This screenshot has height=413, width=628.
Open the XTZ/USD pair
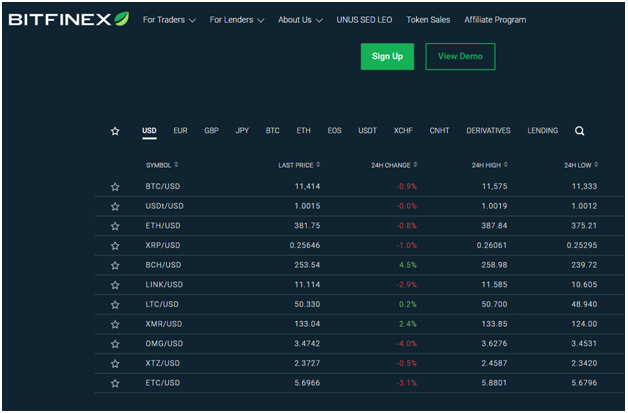(x=162, y=363)
